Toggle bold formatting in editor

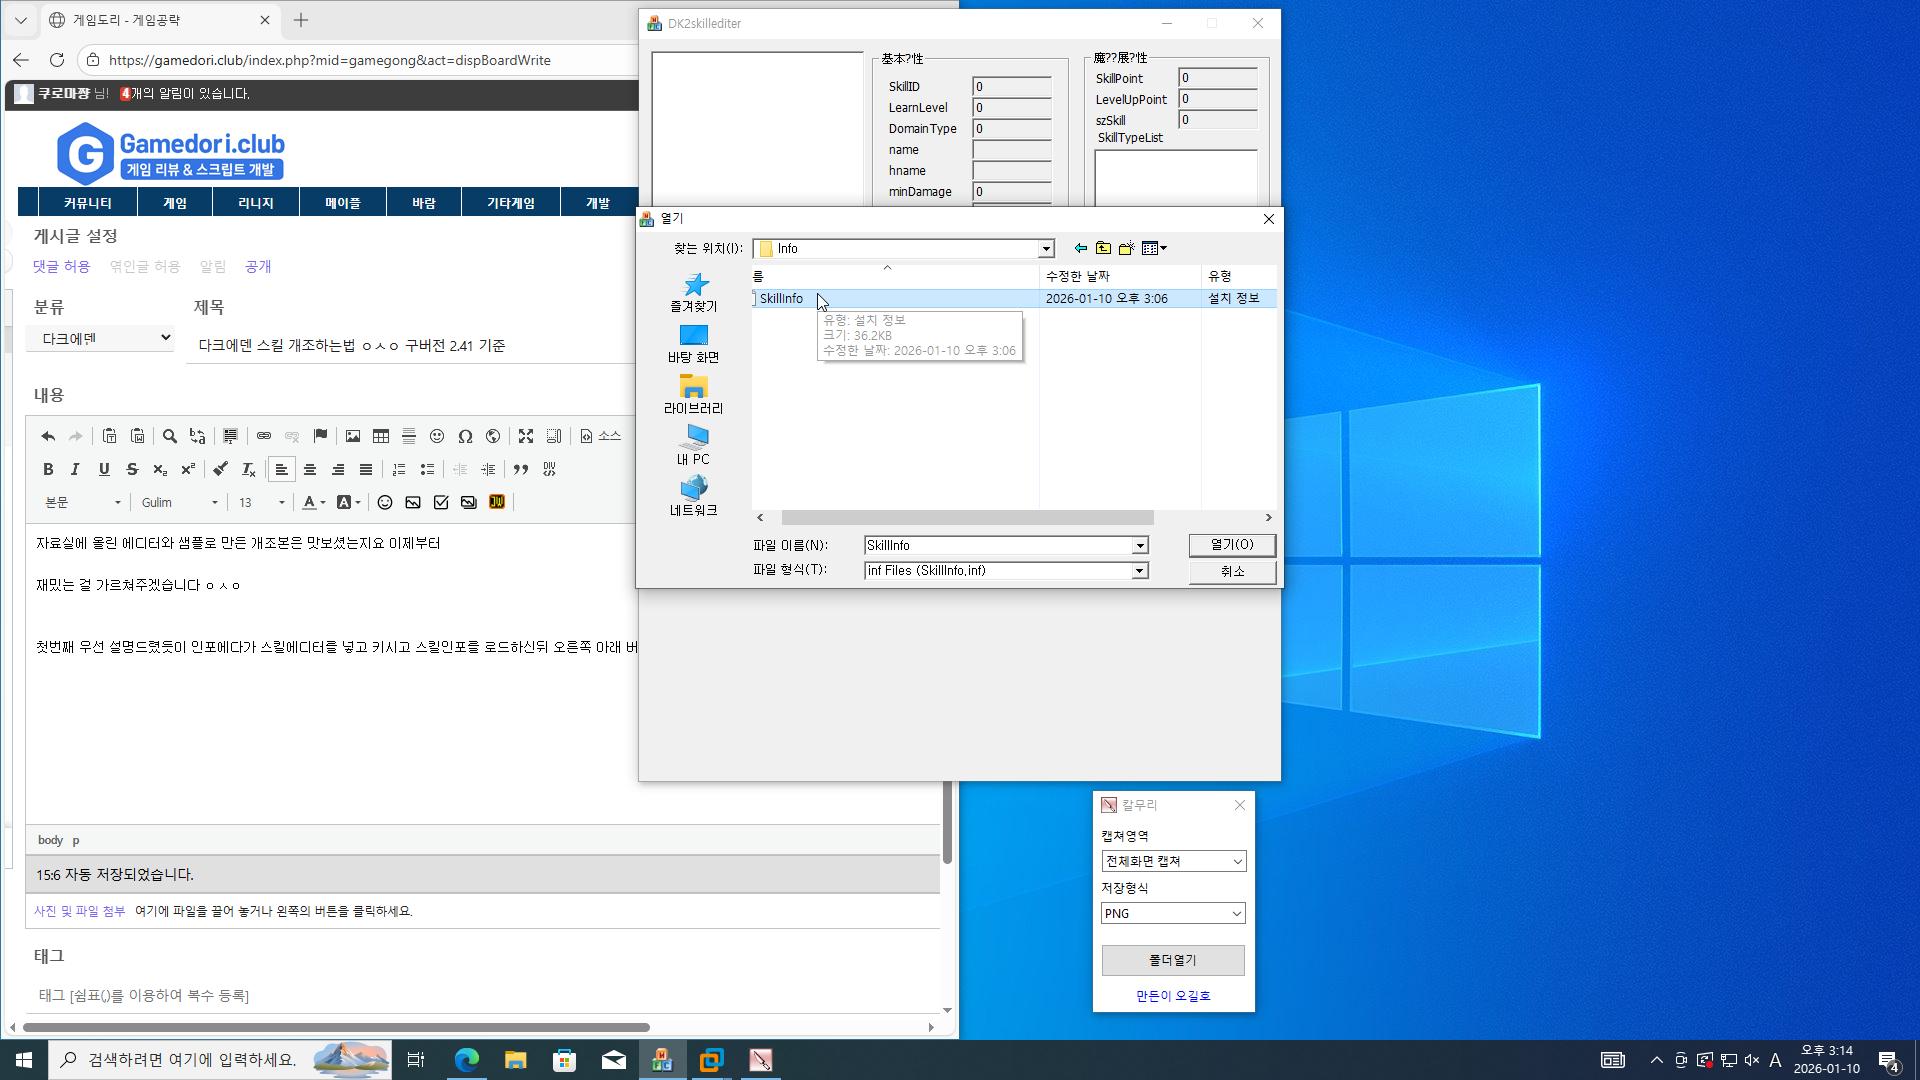[48, 469]
